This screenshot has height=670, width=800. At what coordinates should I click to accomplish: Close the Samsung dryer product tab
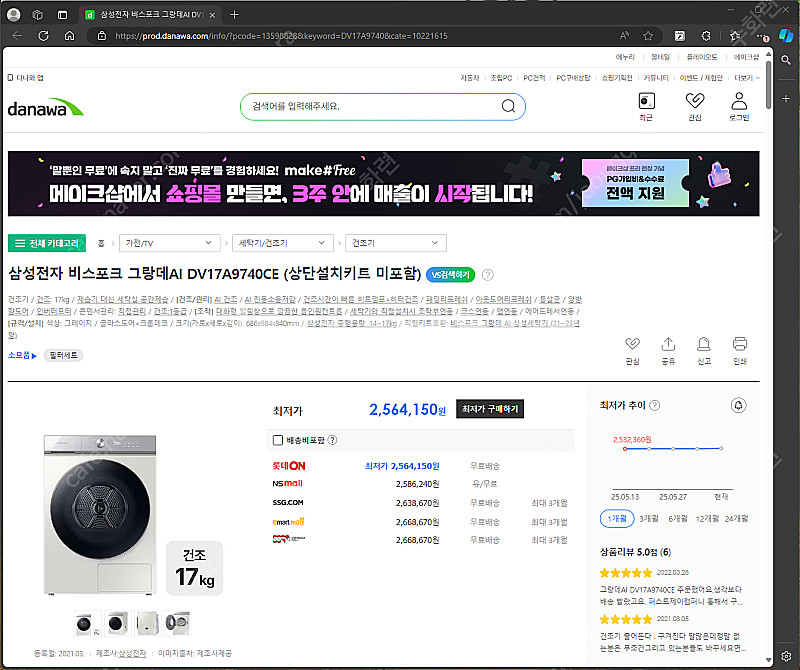click(212, 15)
